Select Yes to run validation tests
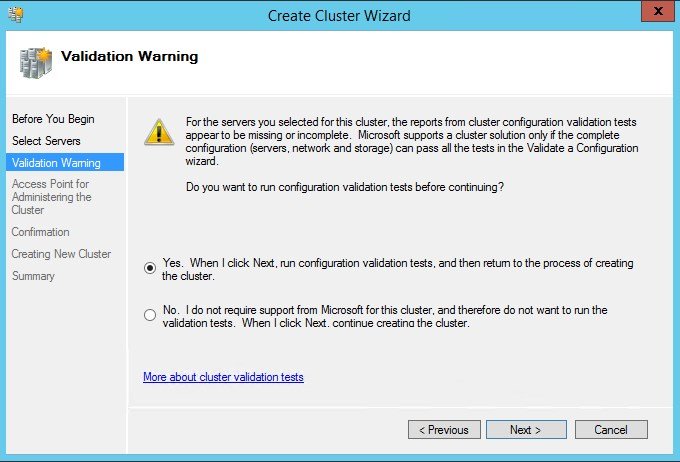 [x=150, y=268]
